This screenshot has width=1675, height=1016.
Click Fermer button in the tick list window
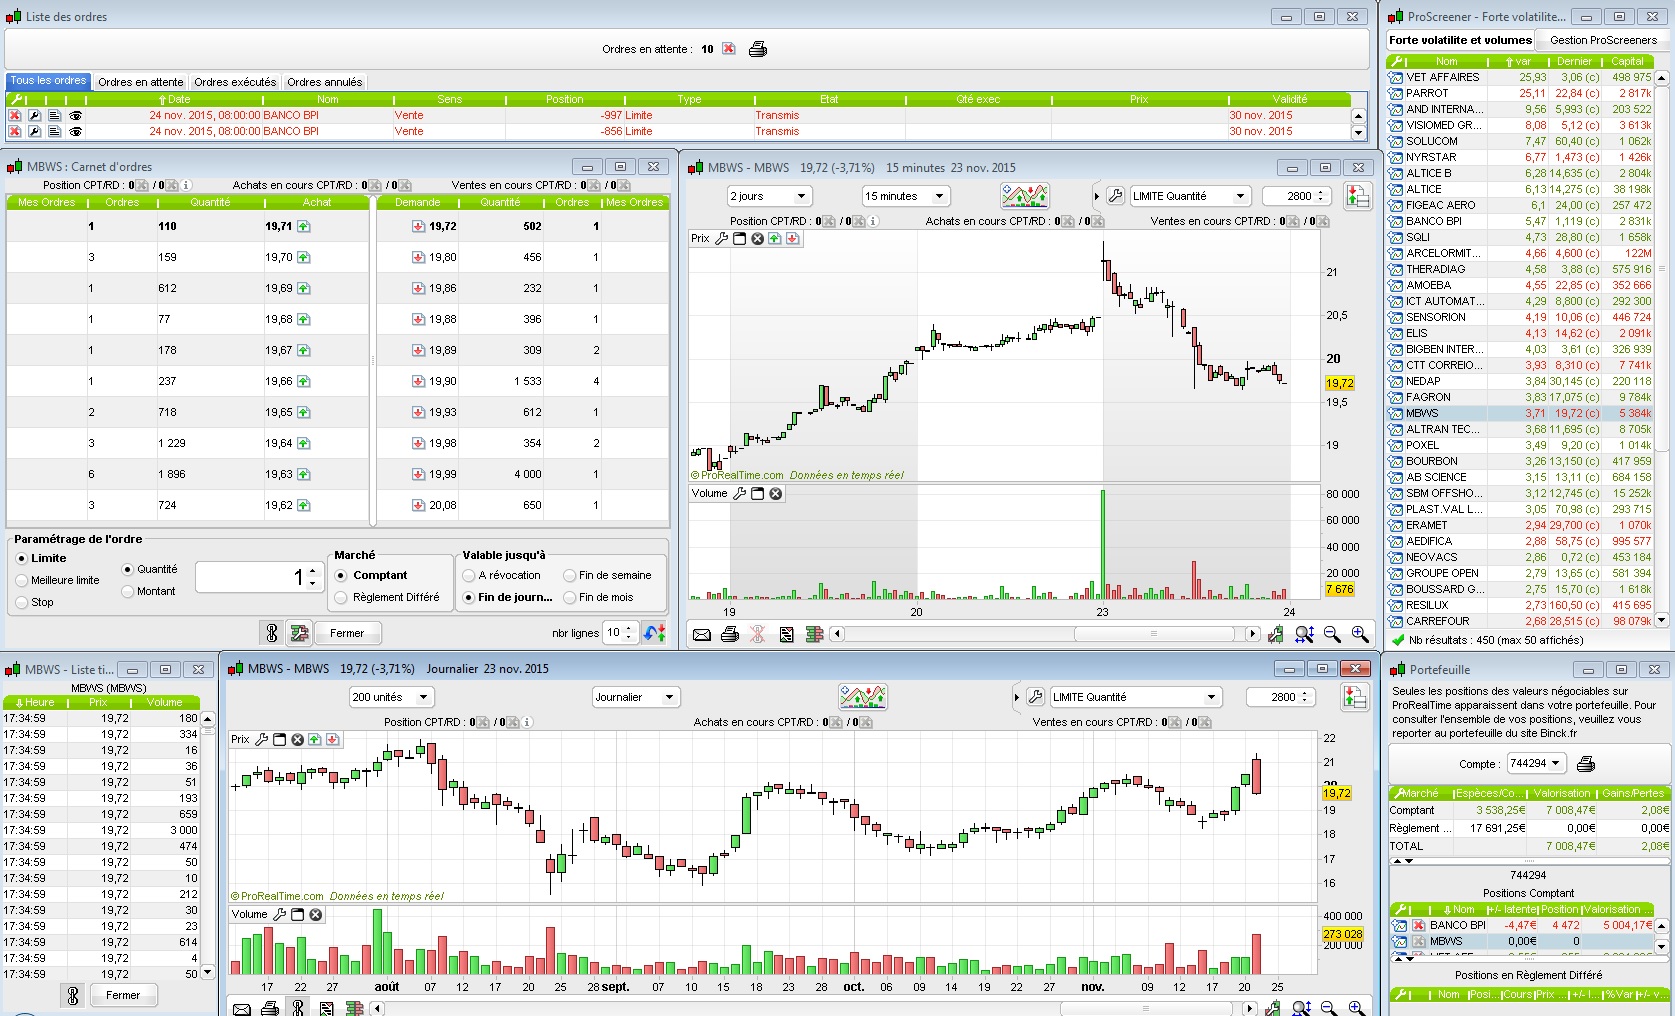(123, 995)
